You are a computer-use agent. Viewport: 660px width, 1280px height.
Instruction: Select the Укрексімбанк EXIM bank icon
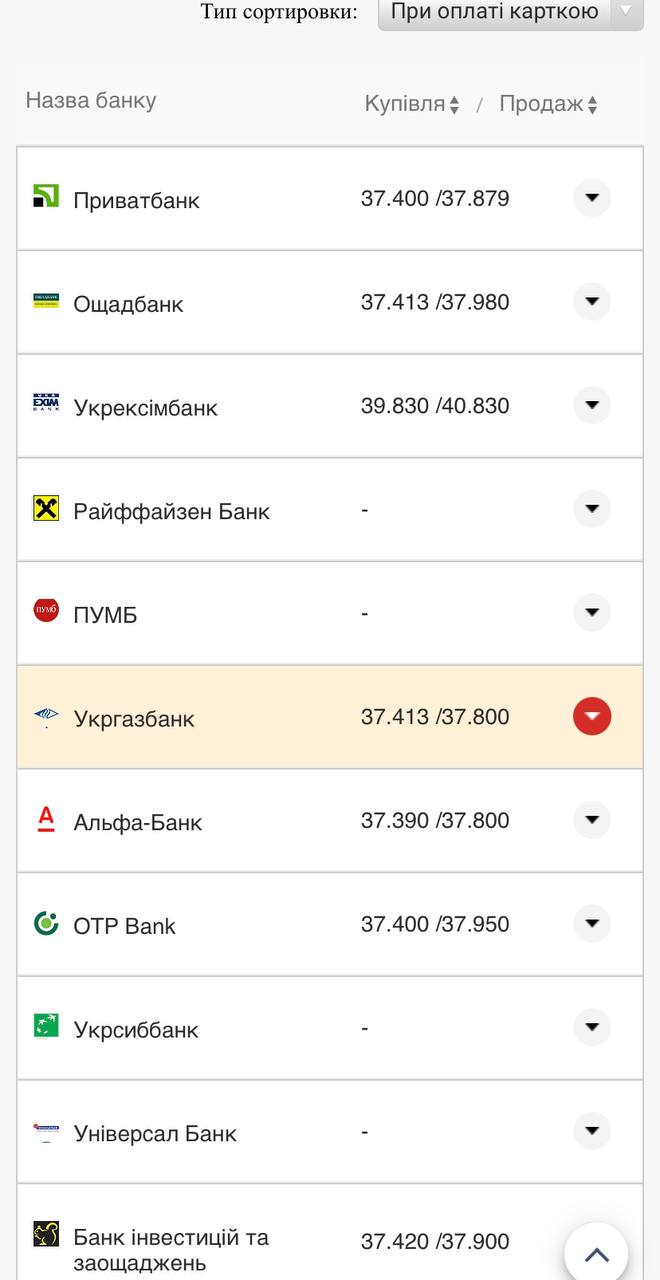[44, 405]
